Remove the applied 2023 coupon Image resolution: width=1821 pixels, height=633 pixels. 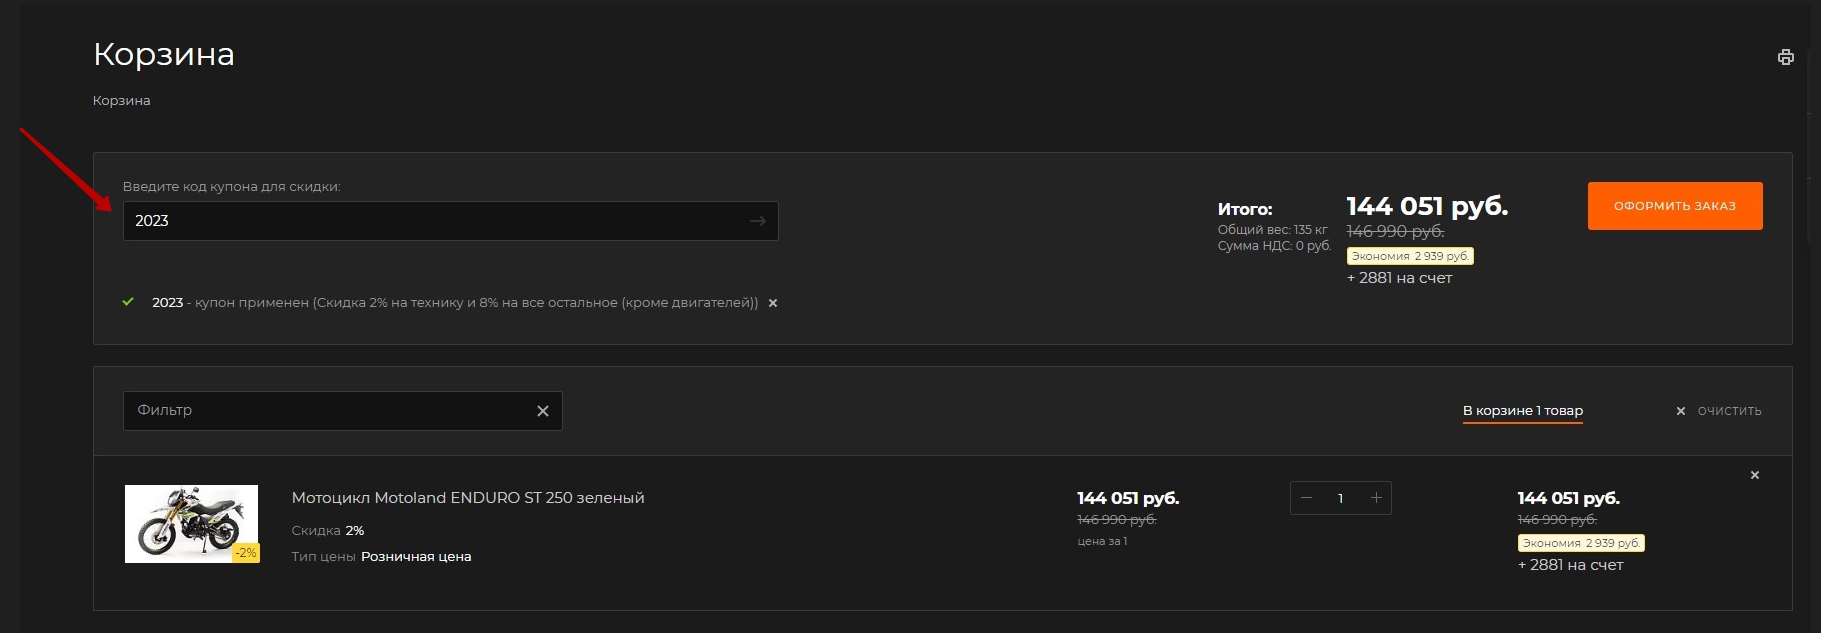(x=772, y=303)
